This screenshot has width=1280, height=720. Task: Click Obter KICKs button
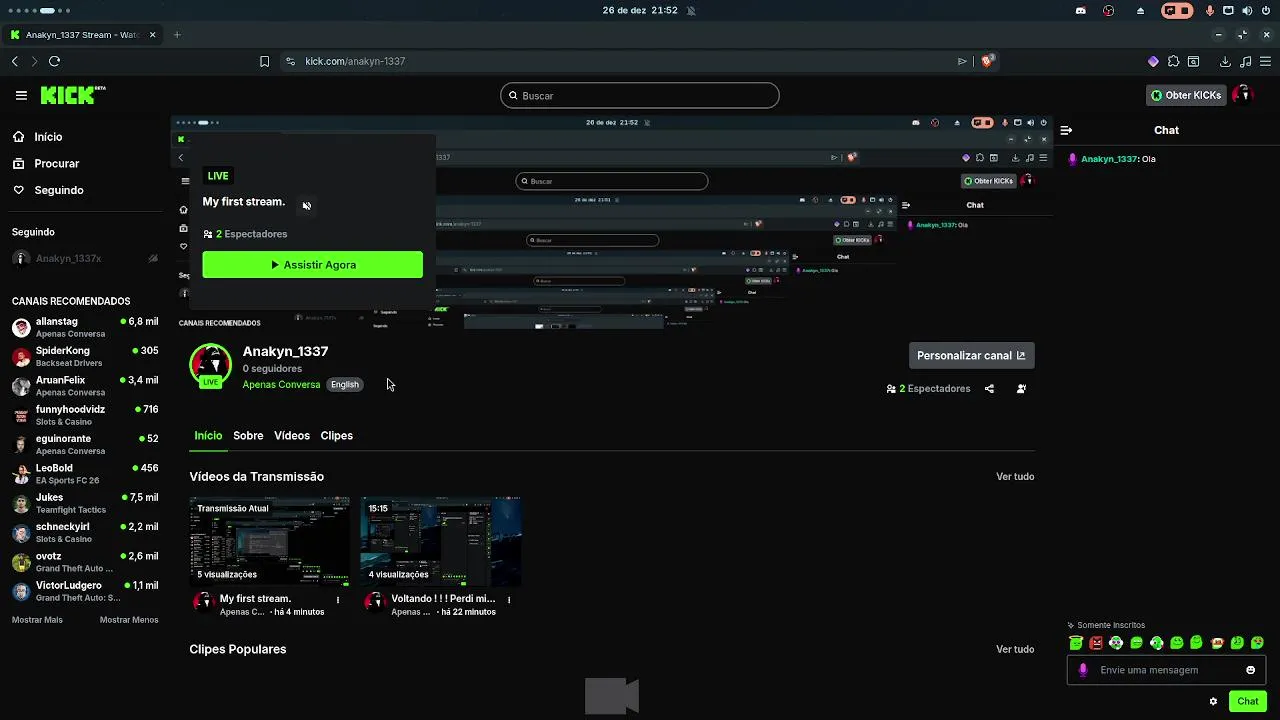(1186, 95)
